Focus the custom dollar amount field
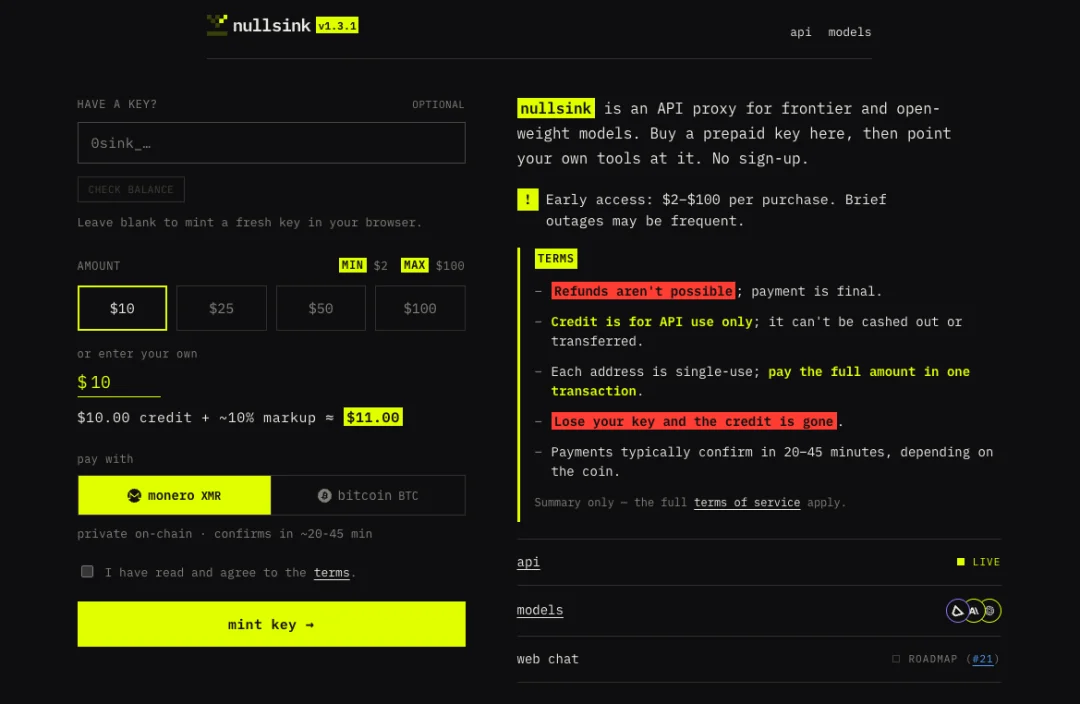 click(118, 382)
